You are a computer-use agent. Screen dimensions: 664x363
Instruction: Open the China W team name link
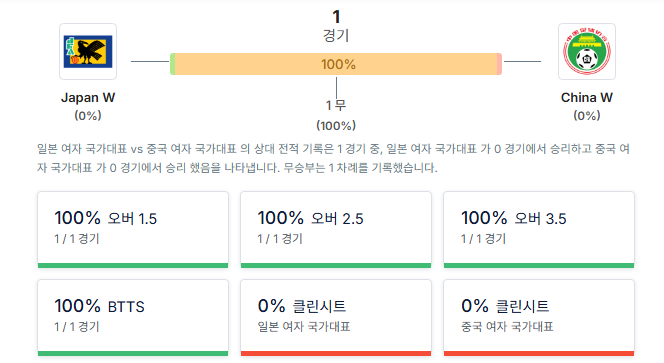tap(587, 97)
